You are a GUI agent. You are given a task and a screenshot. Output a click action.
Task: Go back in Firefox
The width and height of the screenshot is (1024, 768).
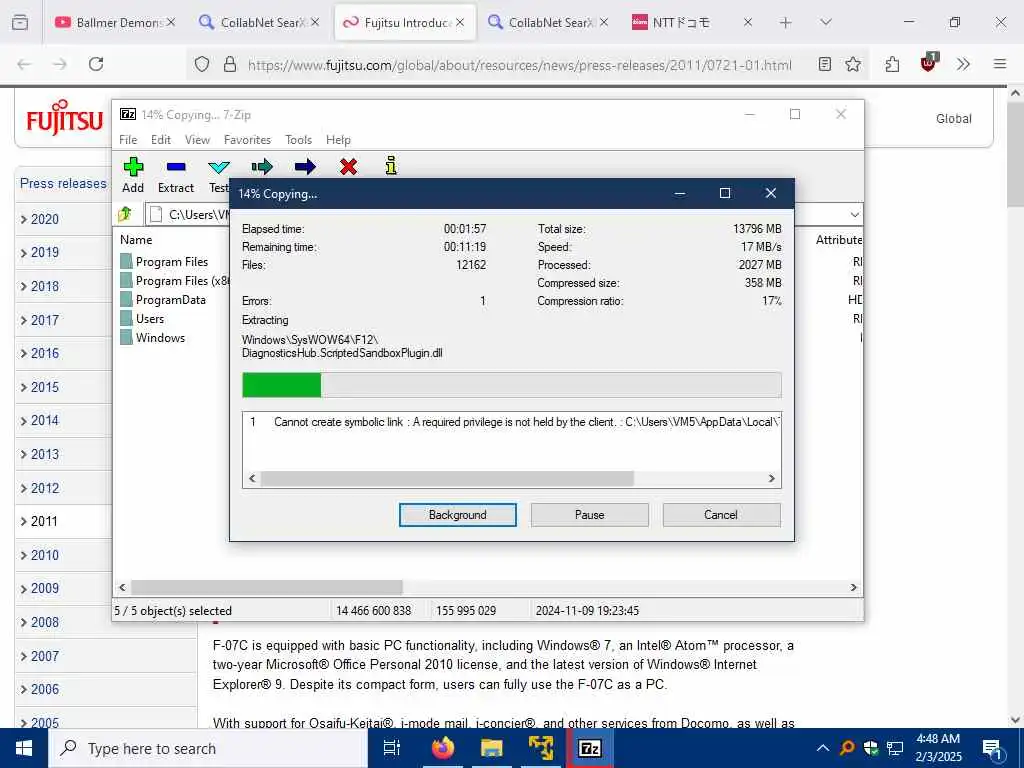(x=24, y=64)
